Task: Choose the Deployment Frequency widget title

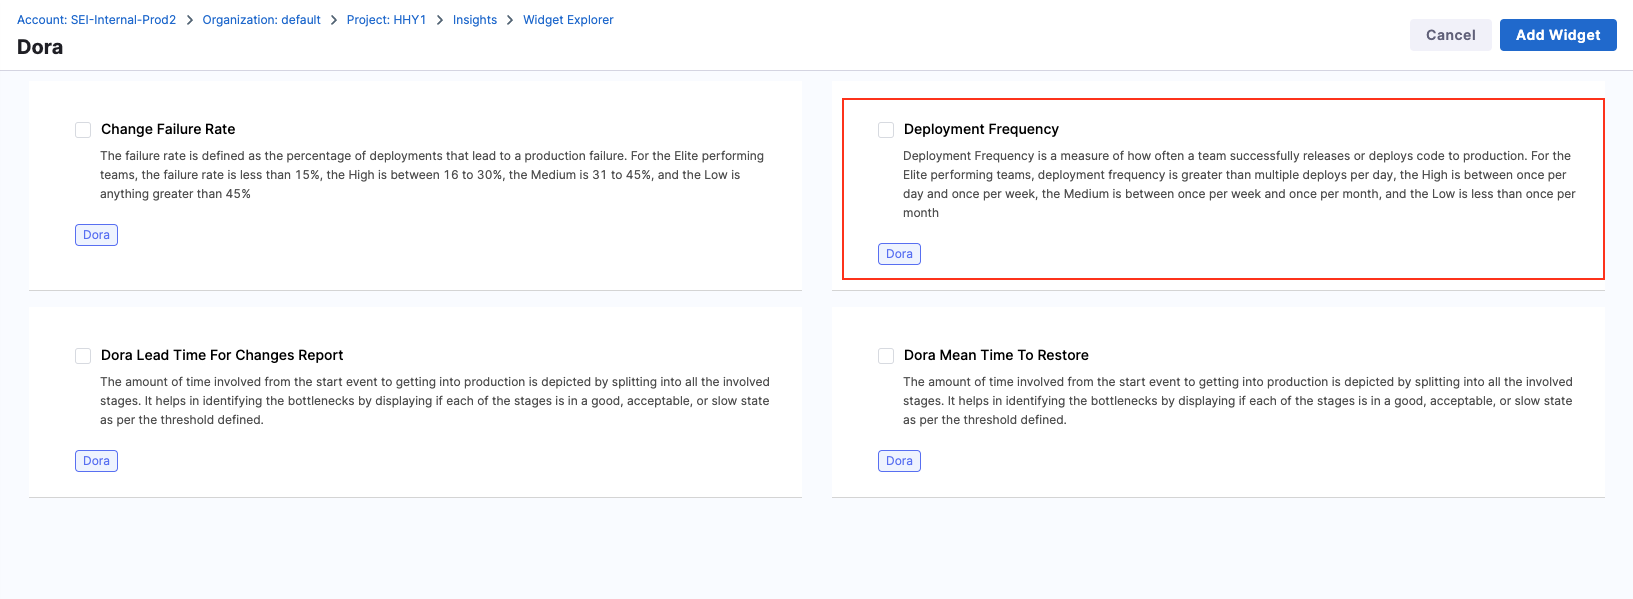Action: coord(980,129)
